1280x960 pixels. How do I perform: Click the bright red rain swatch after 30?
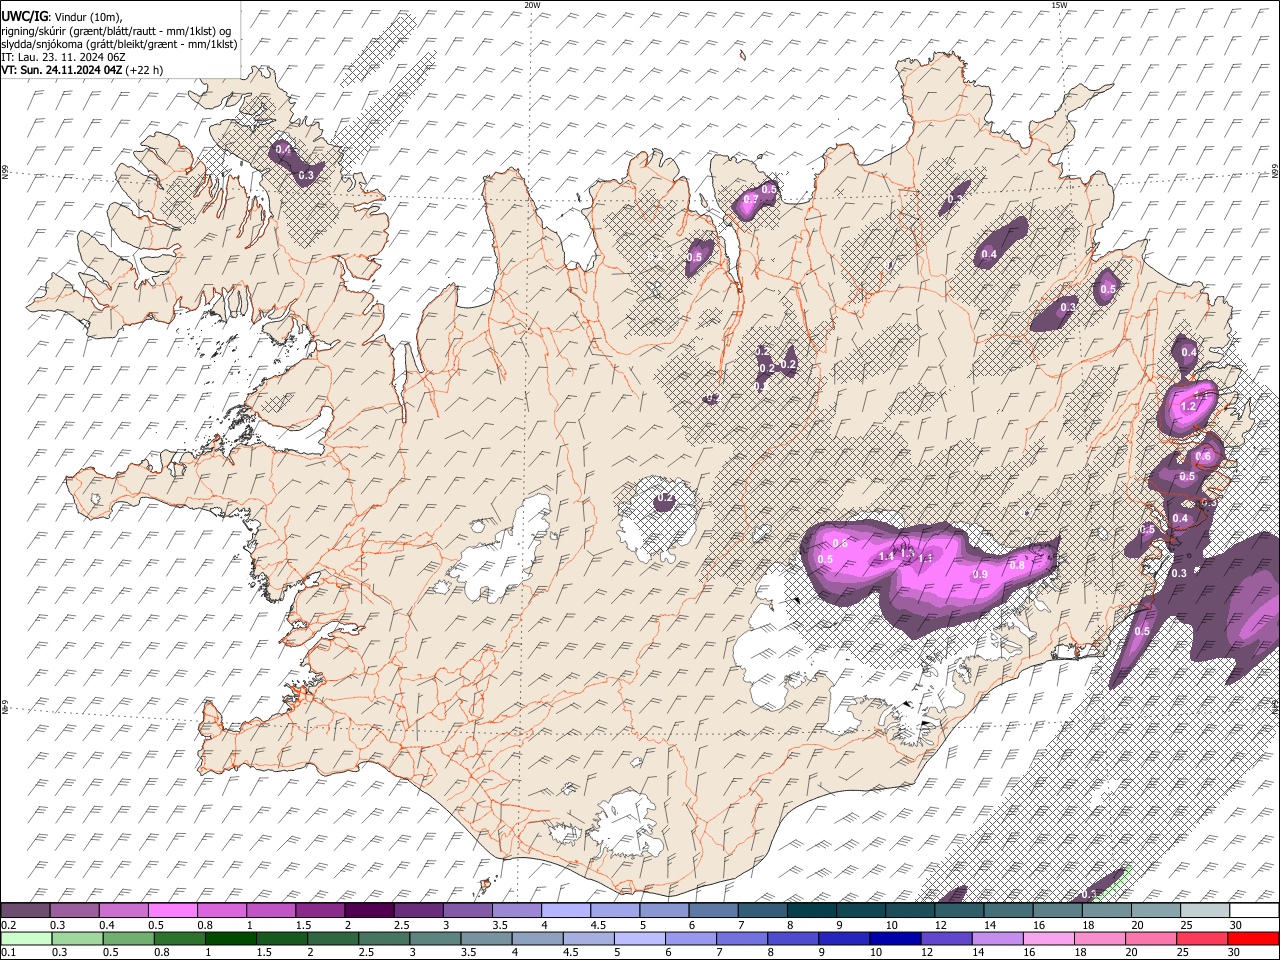(1253, 938)
